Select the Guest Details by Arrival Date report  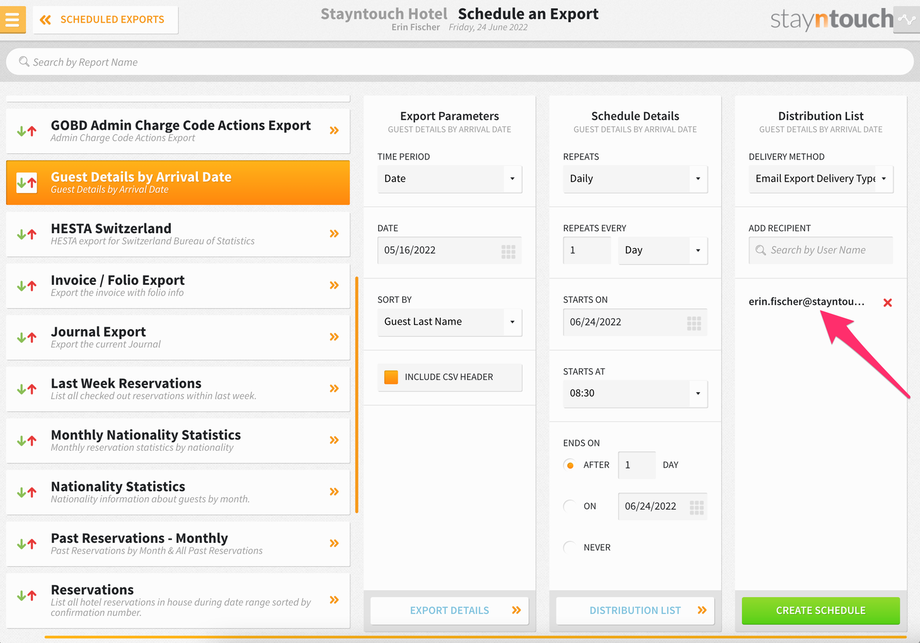pyautogui.click(x=178, y=182)
